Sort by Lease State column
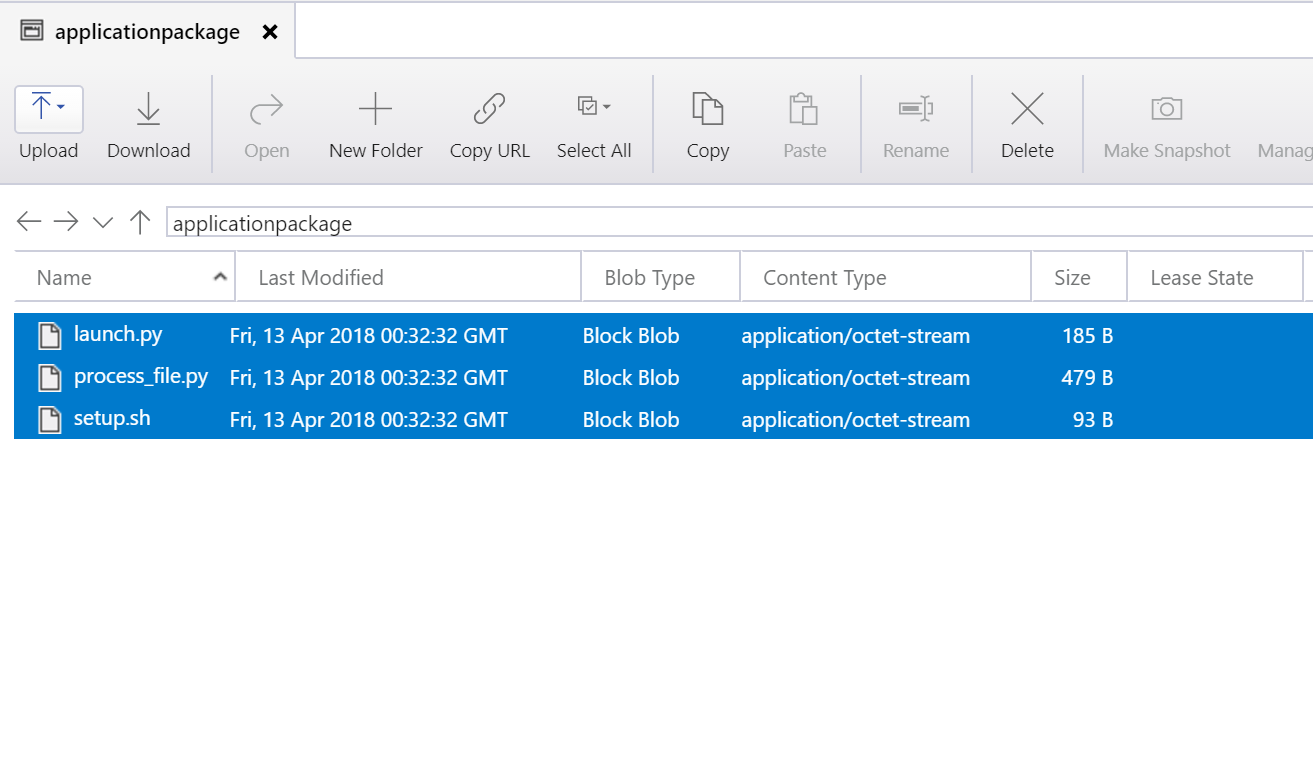The width and height of the screenshot is (1313, 774). (x=1215, y=278)
